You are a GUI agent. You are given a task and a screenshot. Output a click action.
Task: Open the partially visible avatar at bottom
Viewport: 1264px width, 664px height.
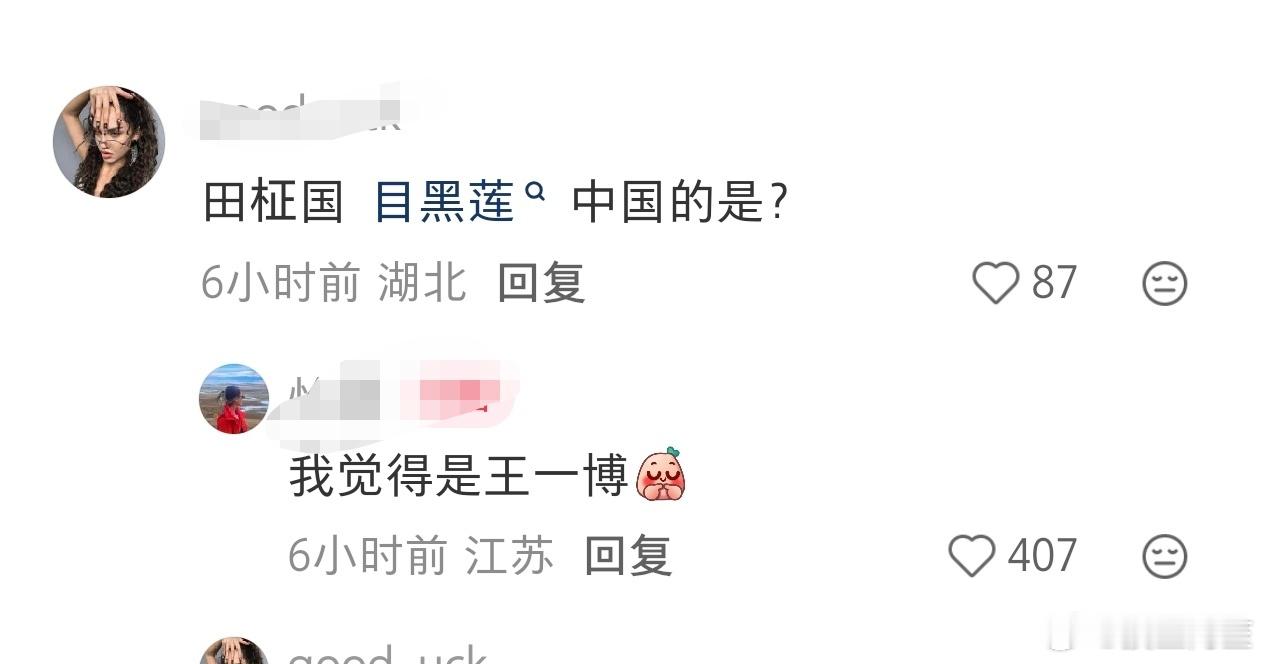point(234,650)
